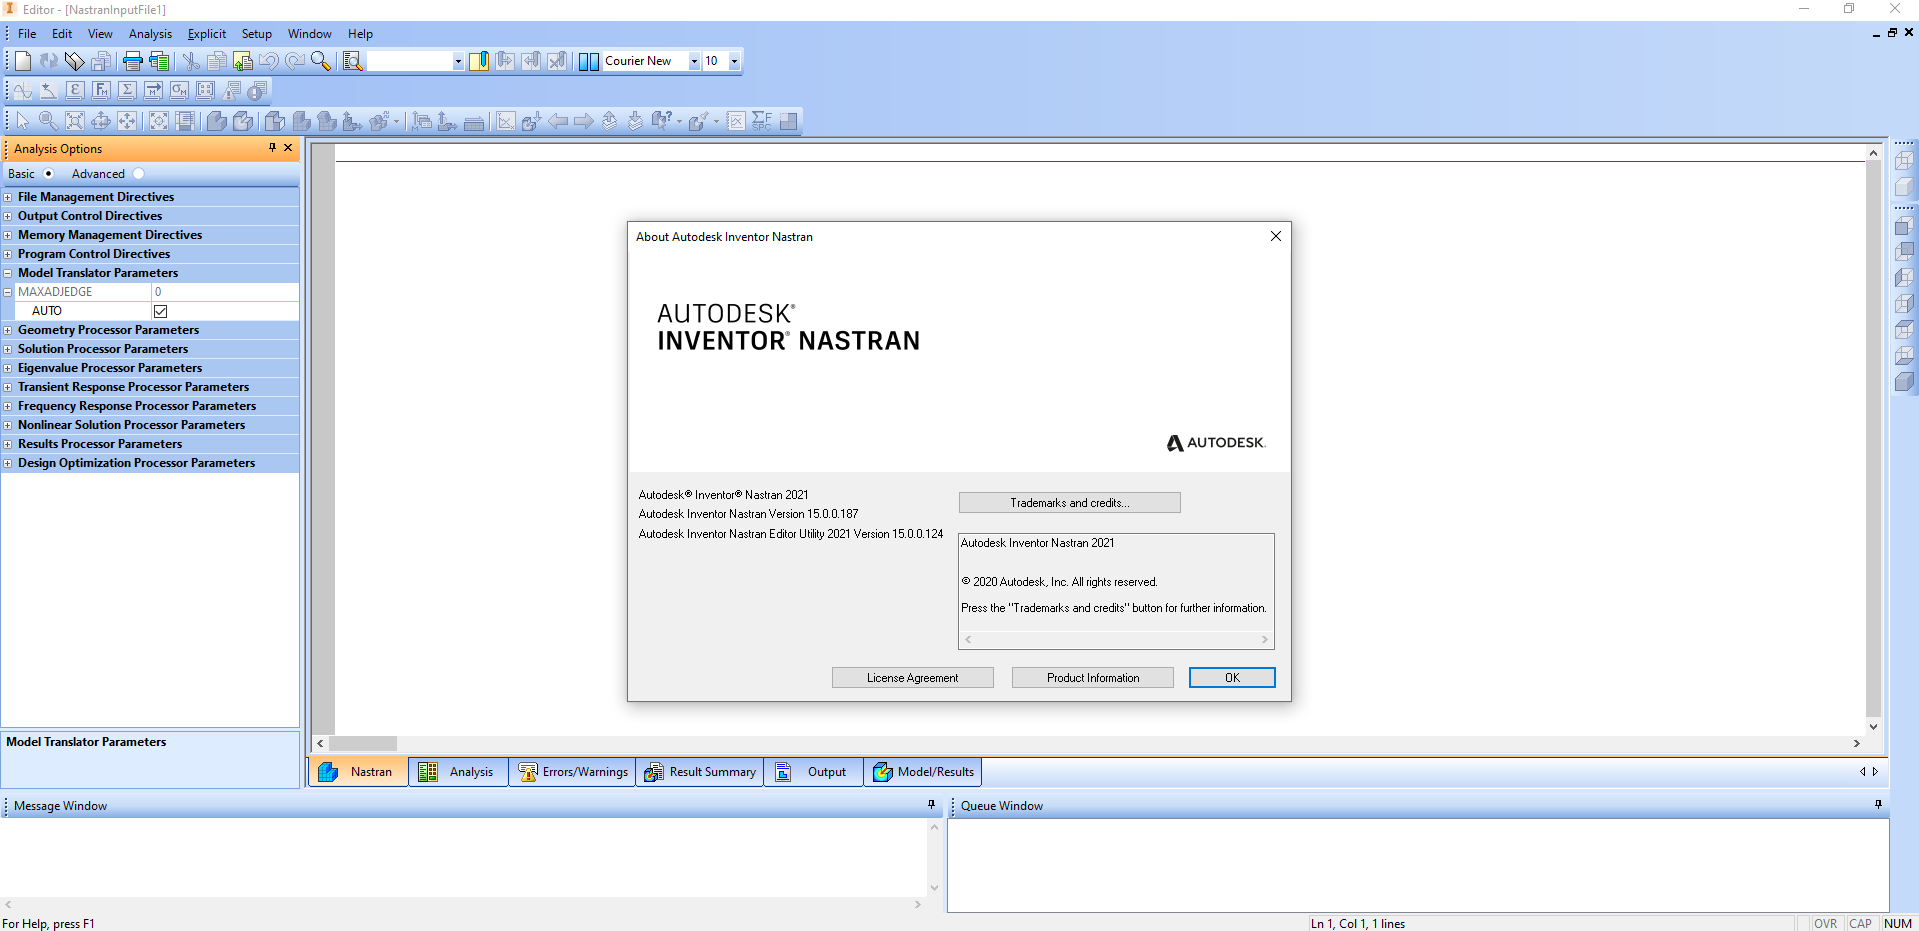
Task: Click the credits textbox horizontal scrollbar right arrow
Action: pyautogui.click(x=1264, y=639)
